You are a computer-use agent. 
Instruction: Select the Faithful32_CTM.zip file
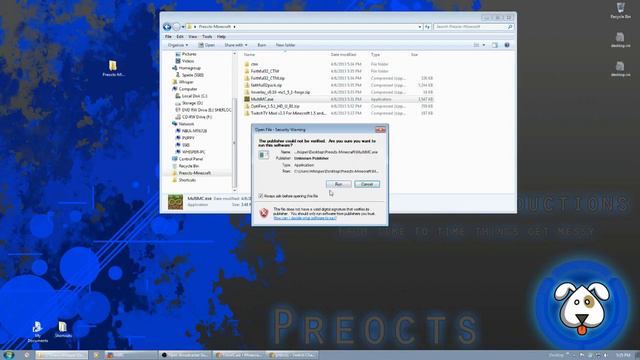click(268, 78)
